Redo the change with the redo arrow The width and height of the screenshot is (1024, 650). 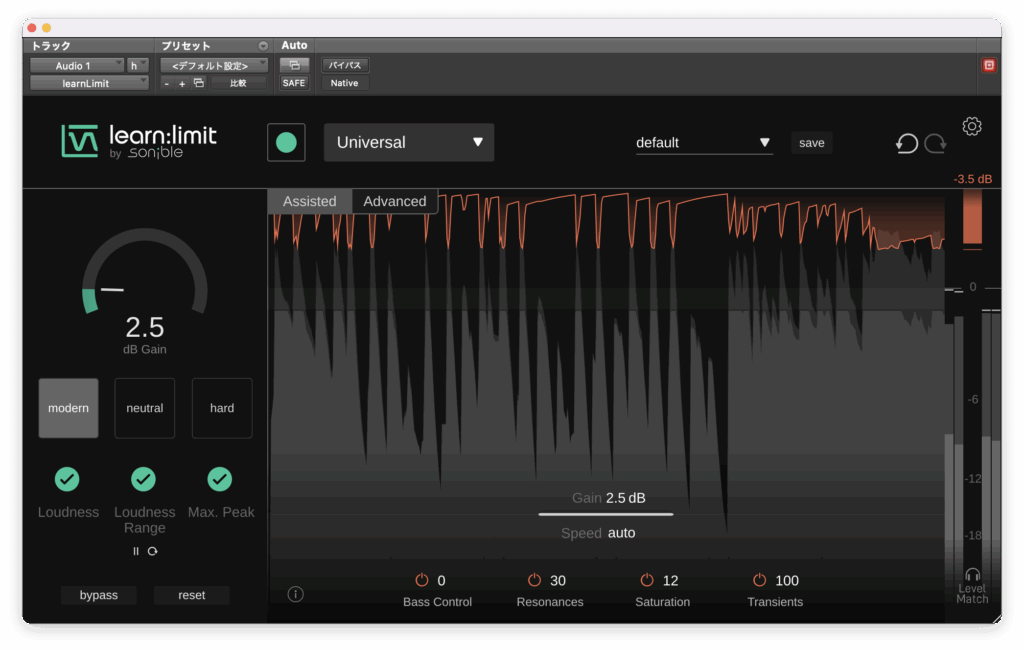(935, 143)
